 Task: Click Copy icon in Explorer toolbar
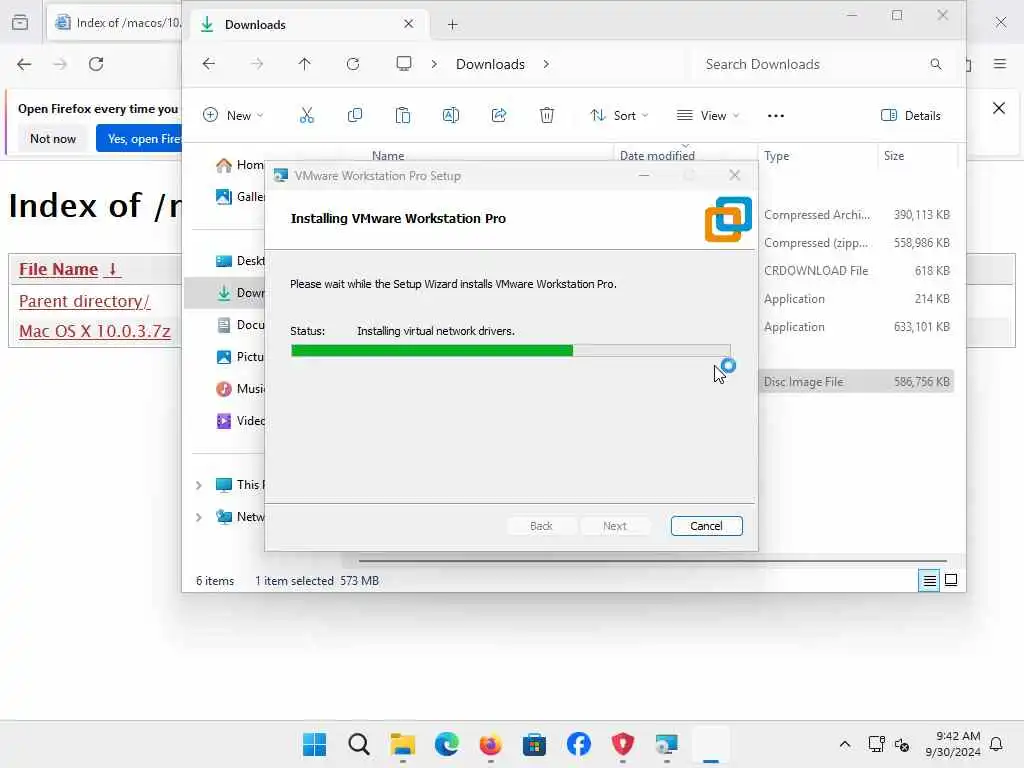click(355, 116)
